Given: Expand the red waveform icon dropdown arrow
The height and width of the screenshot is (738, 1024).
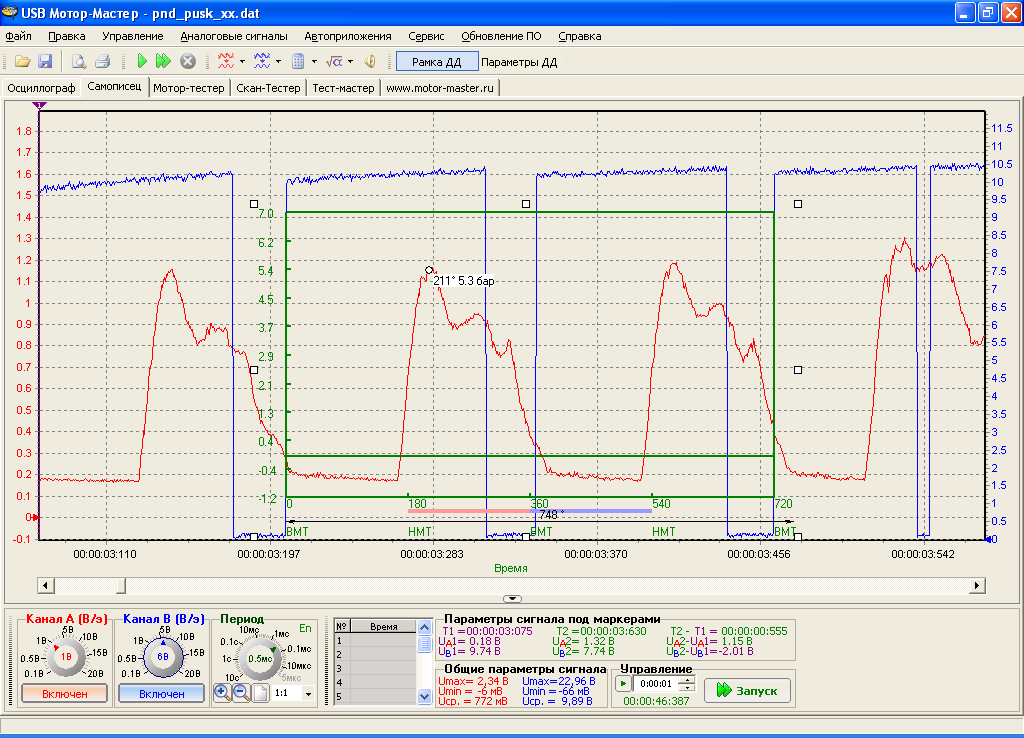Looking at the screenshot, I should [242, 62].
